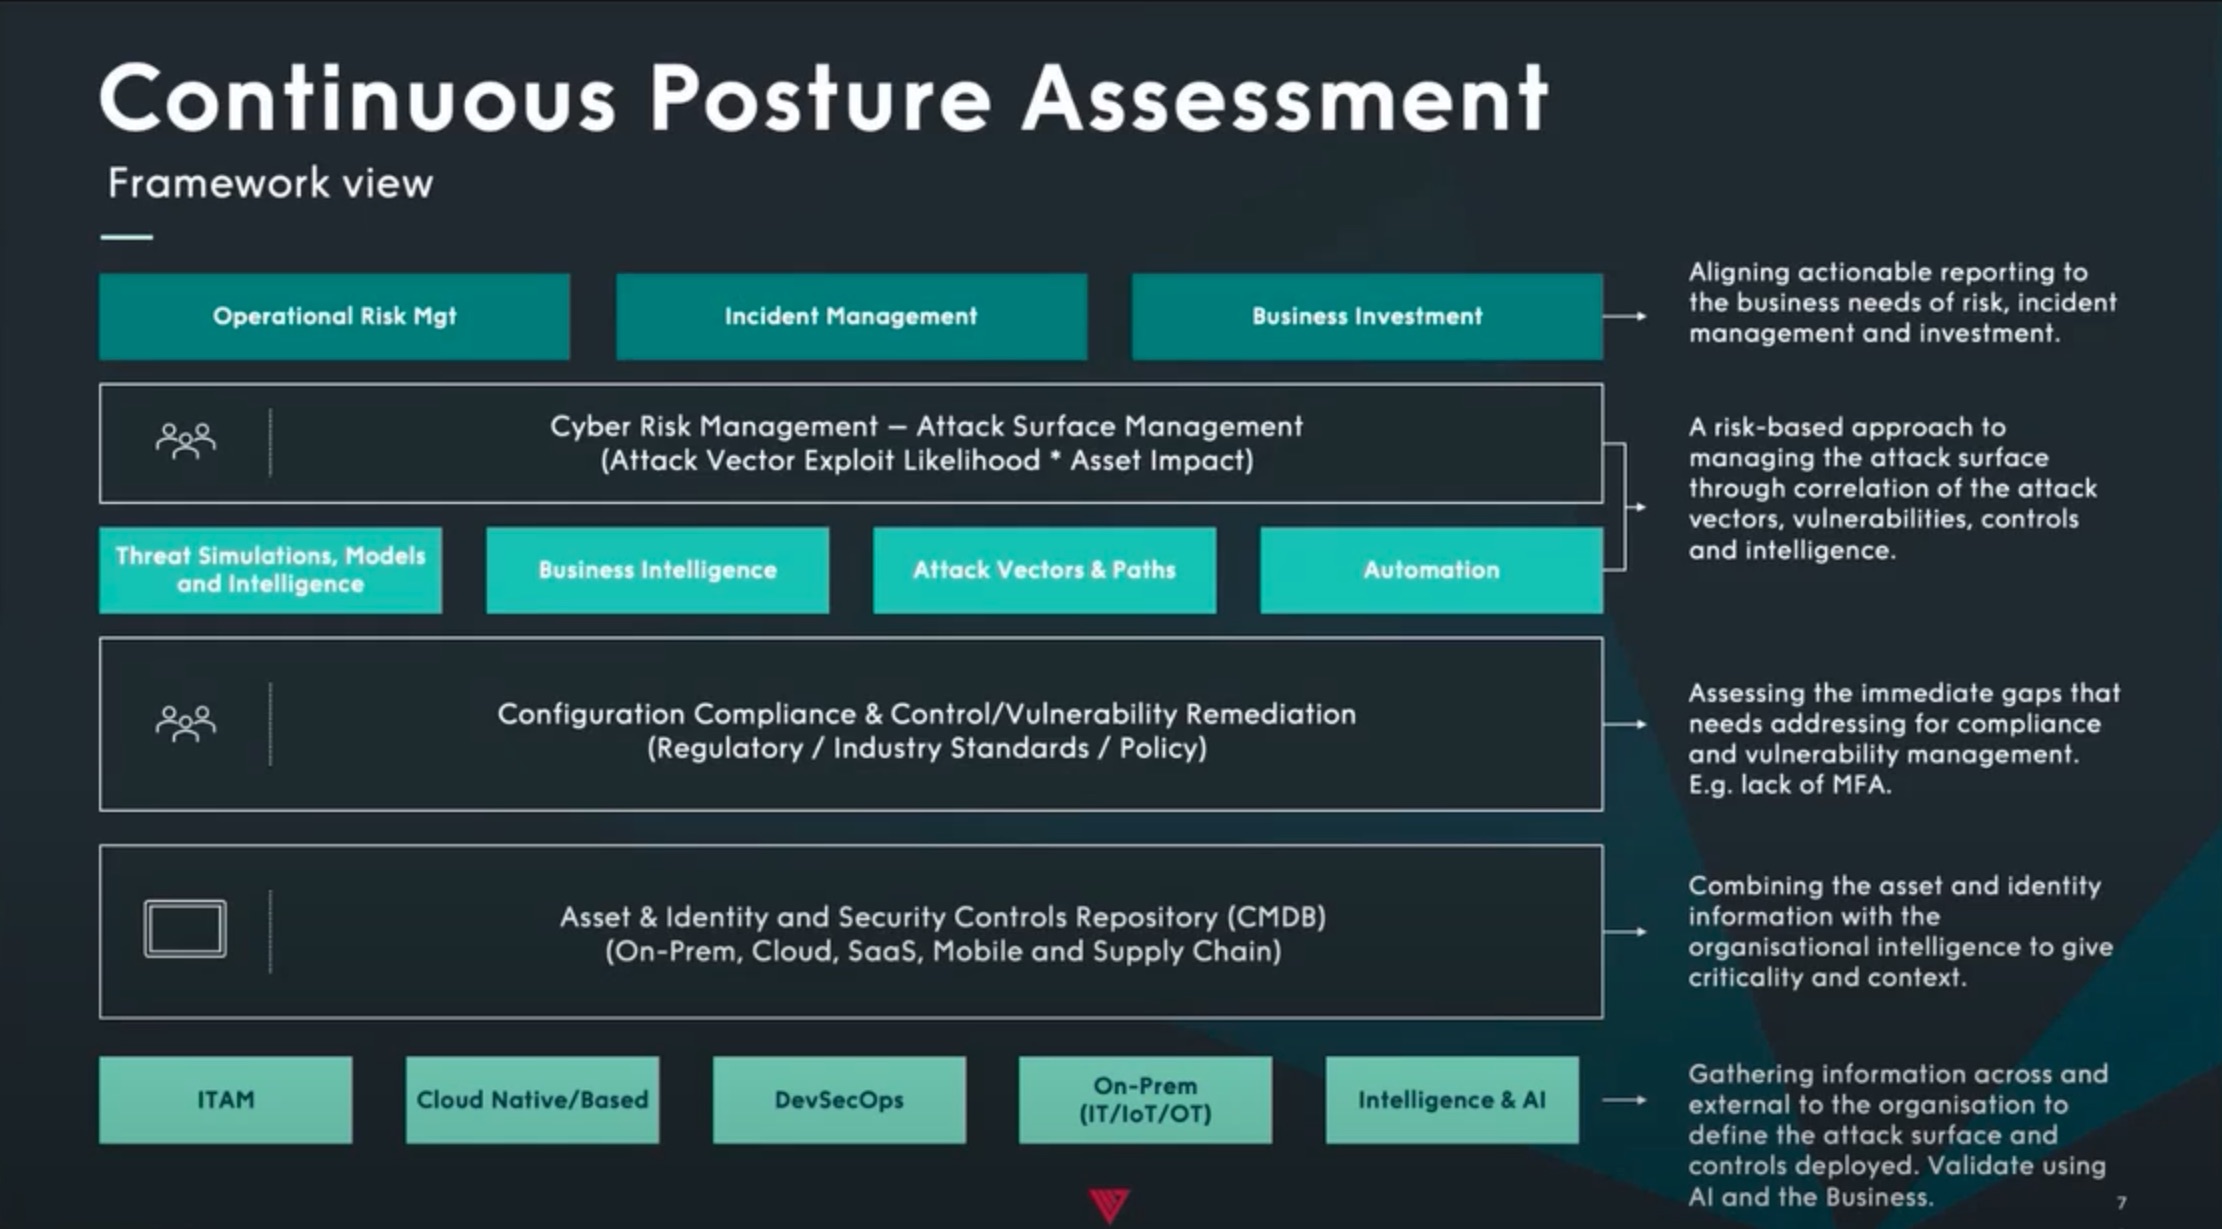Select the Operational Risk Mgt box
The width and height of the screenshot is (2222, 1229).
pyautogui.click(x=334, y=316)
